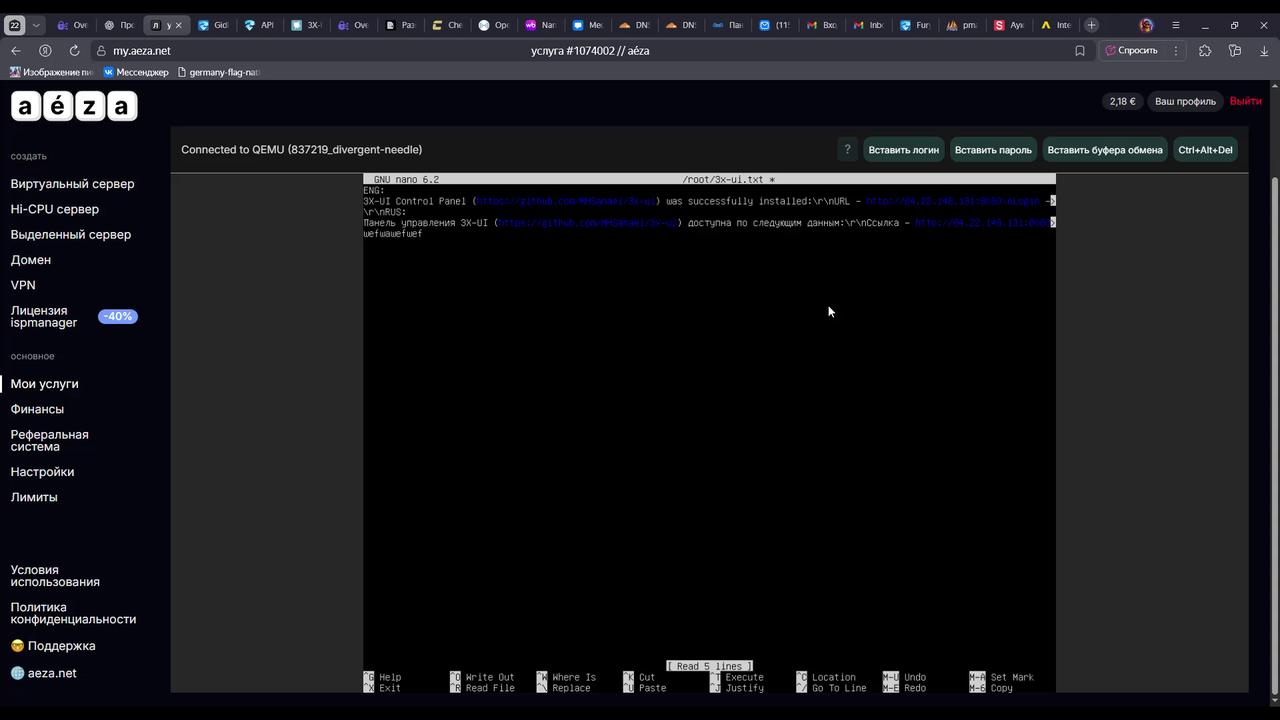
Task: Go back using the browser back arrow
Action: point(16,51)
